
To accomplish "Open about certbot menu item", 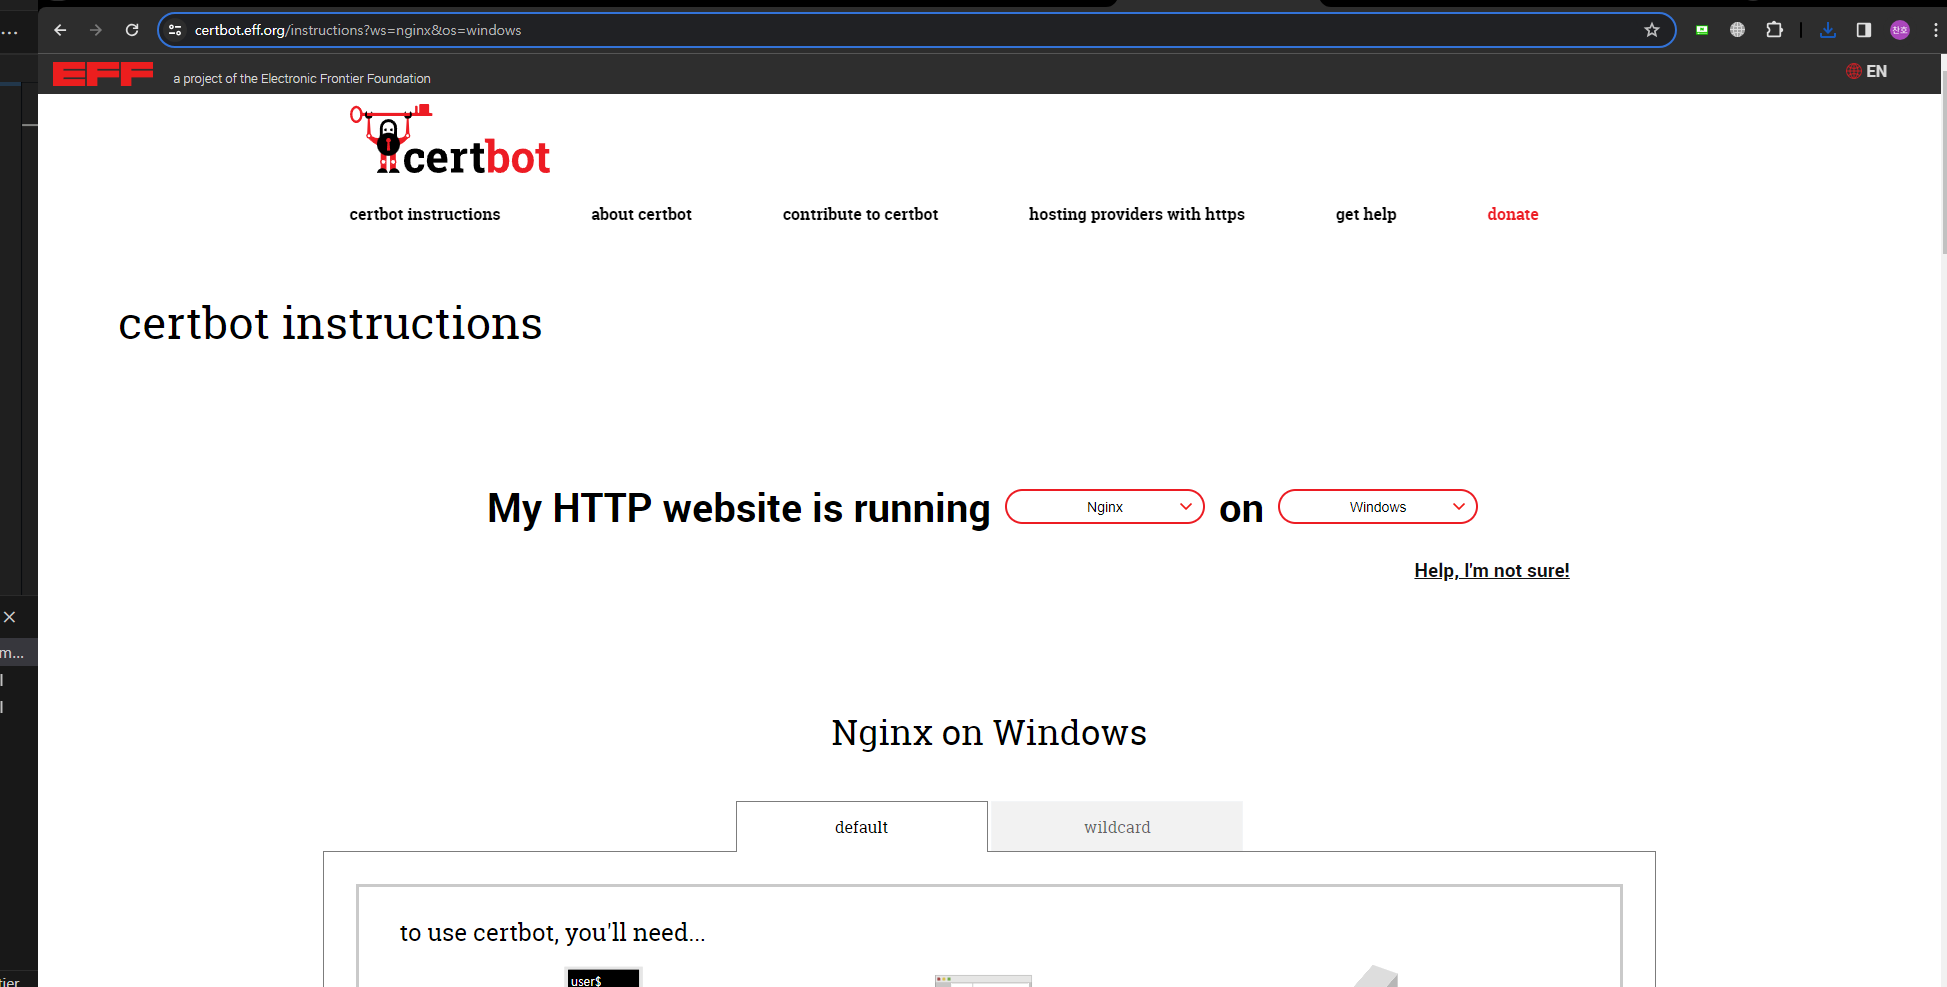I will (x=641, y=214).
